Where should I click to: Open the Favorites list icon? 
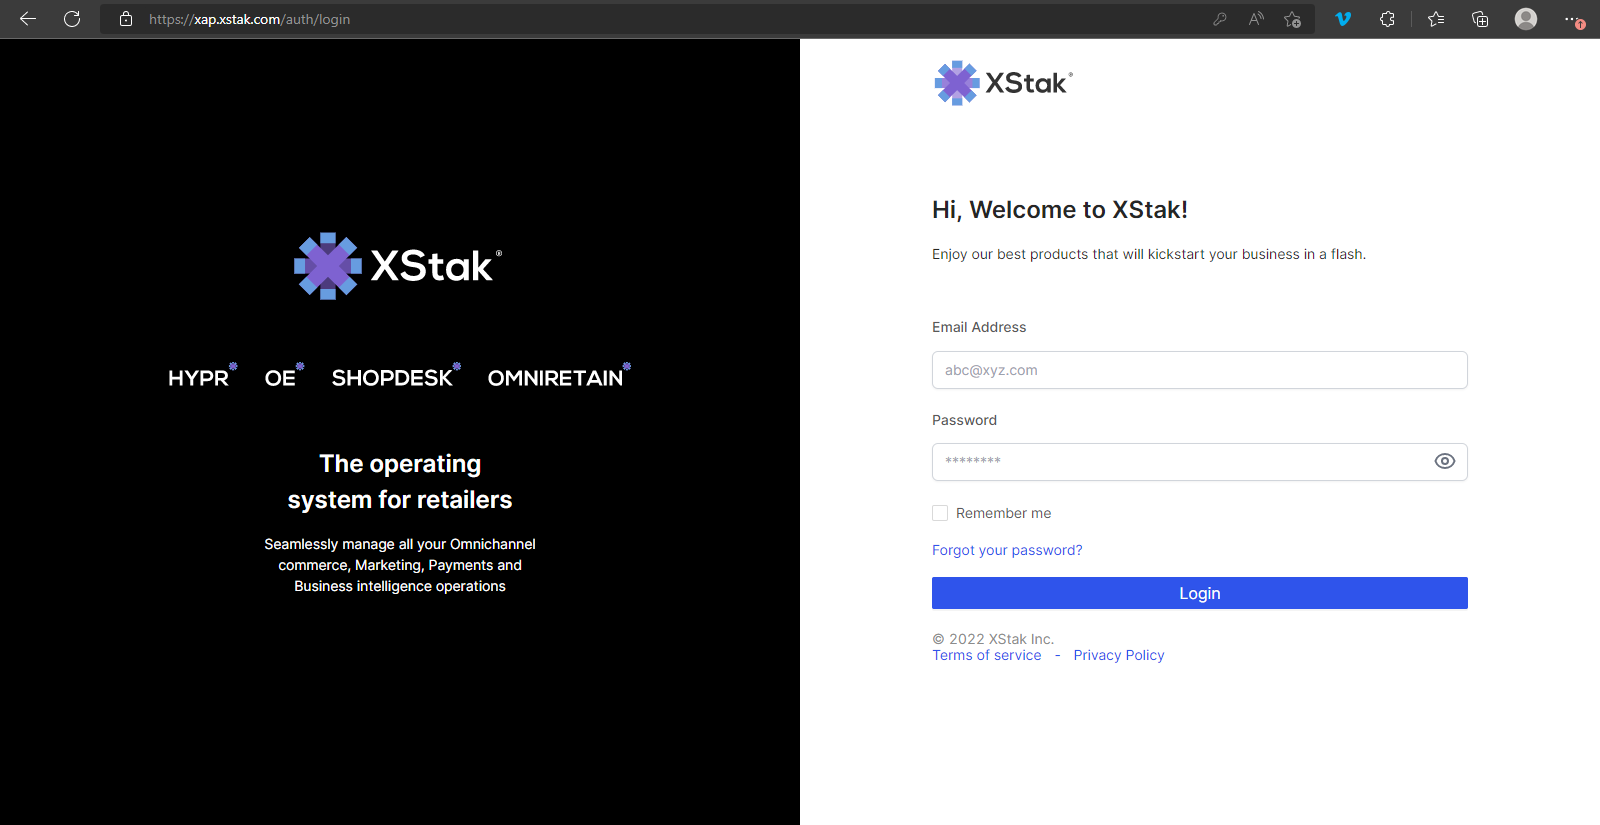1436,19
